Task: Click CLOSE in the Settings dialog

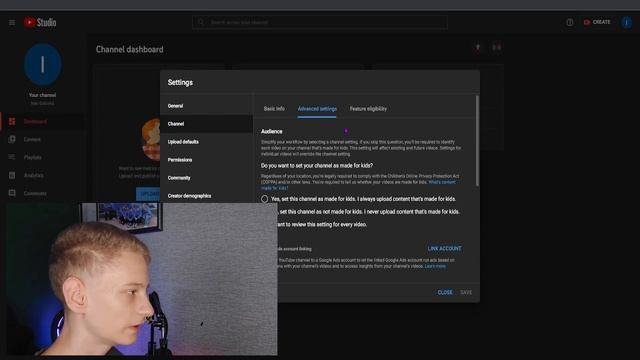Action: click(445, 292)
